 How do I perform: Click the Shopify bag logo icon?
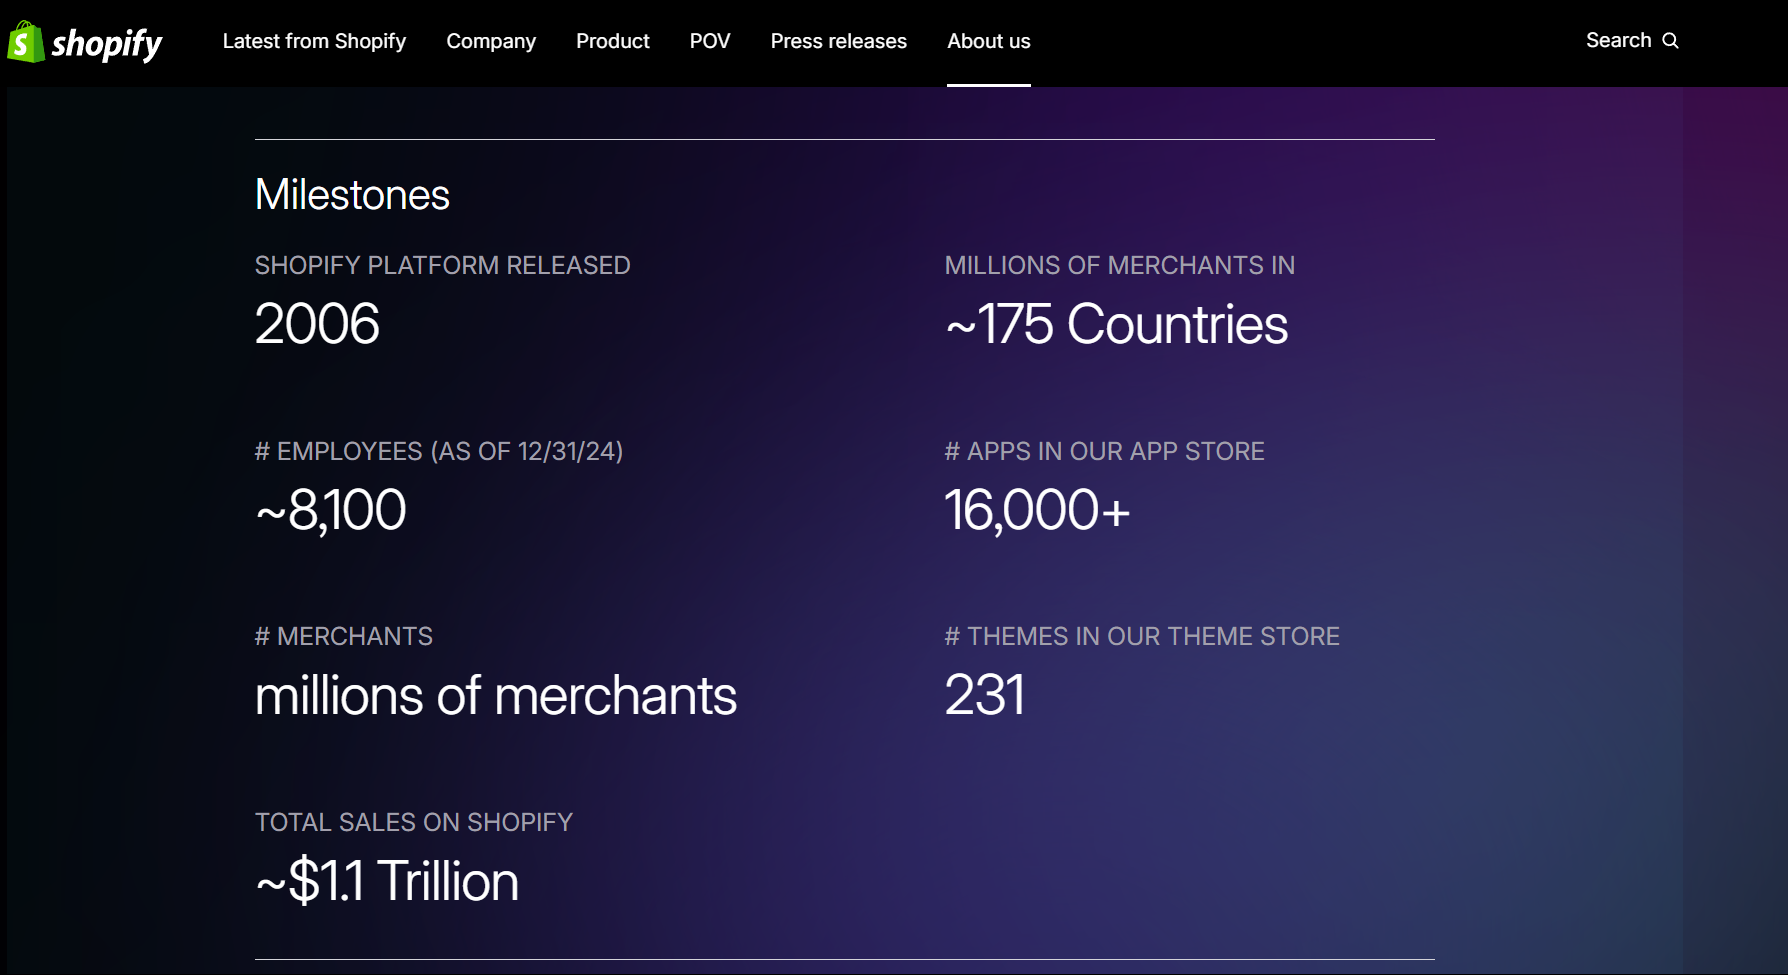(25, 42)
